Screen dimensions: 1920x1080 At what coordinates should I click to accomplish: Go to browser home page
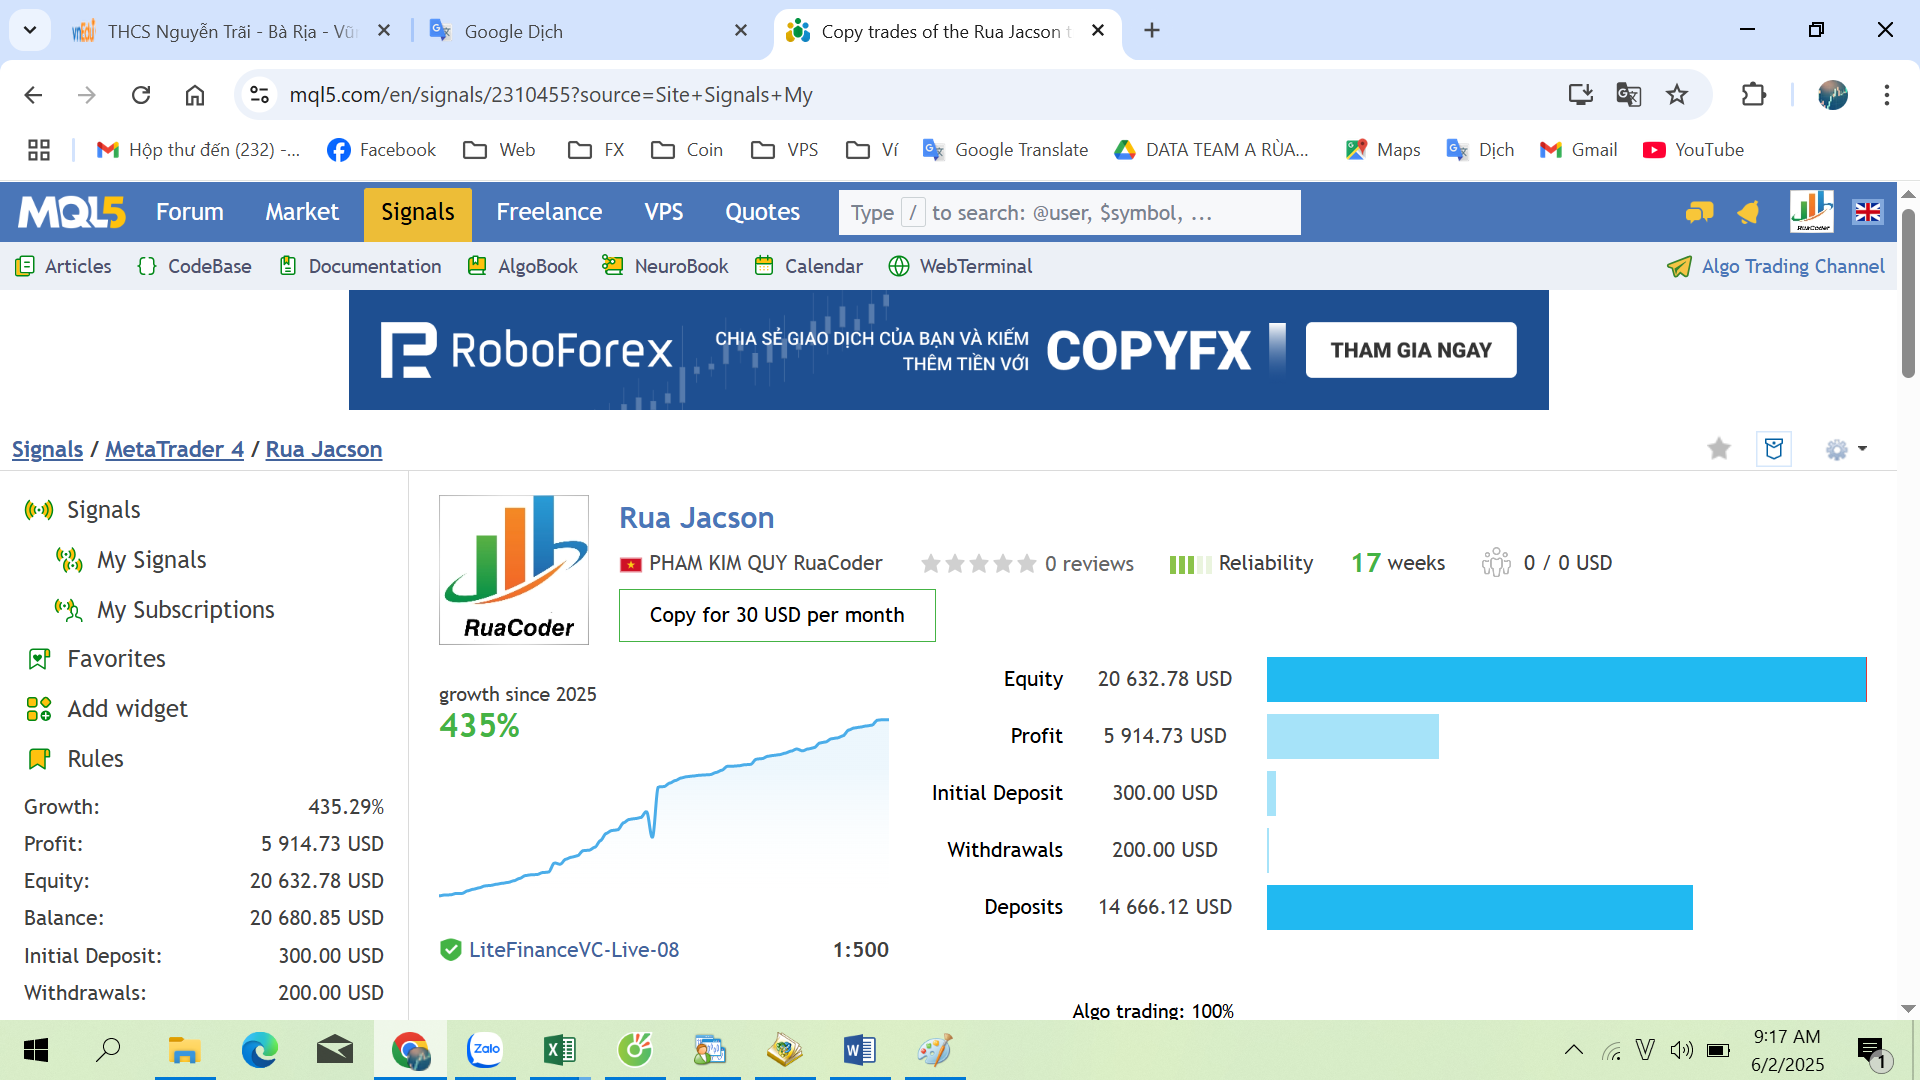[x=195, y=95]
